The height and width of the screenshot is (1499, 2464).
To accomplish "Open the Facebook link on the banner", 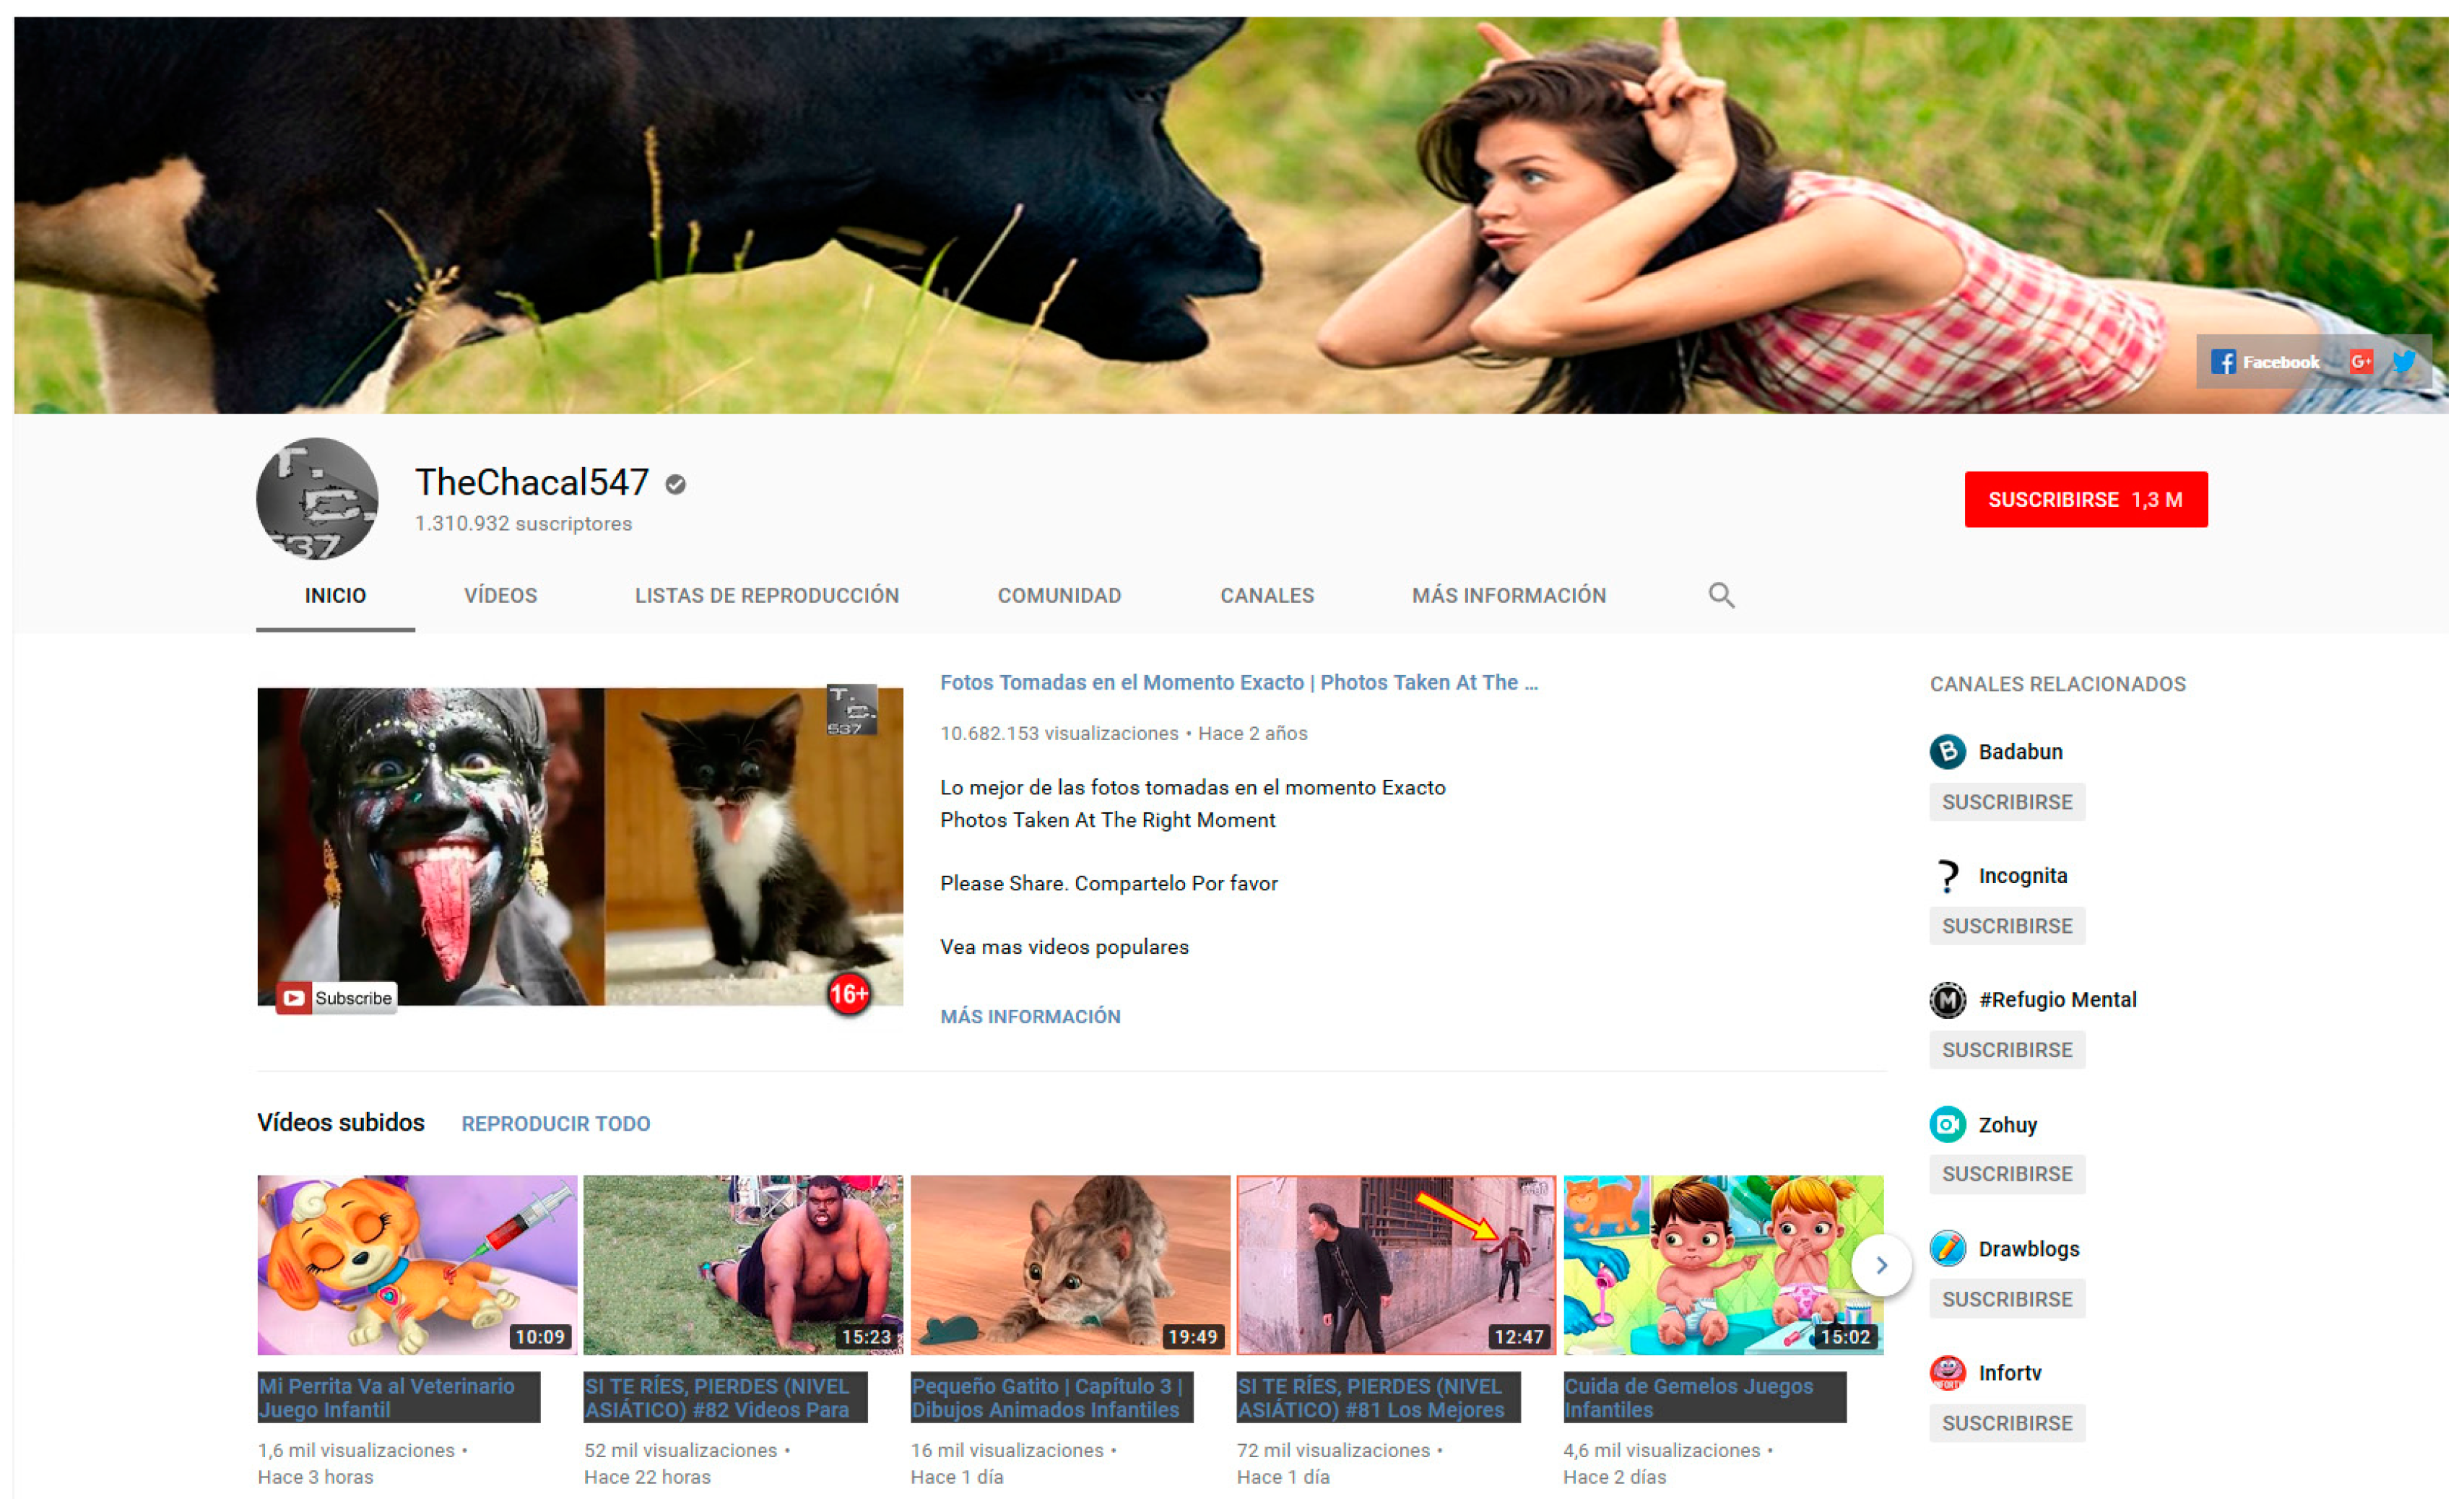I will [x=2266, y=362].
